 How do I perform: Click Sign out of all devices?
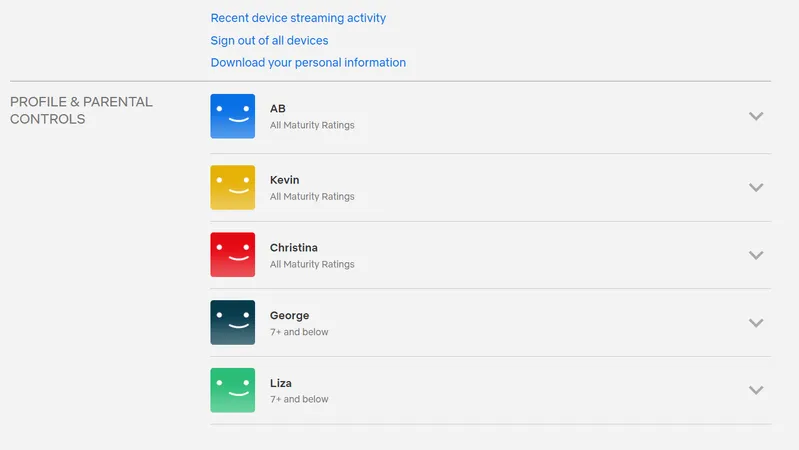pyautogui.click(x=269, y=40)
